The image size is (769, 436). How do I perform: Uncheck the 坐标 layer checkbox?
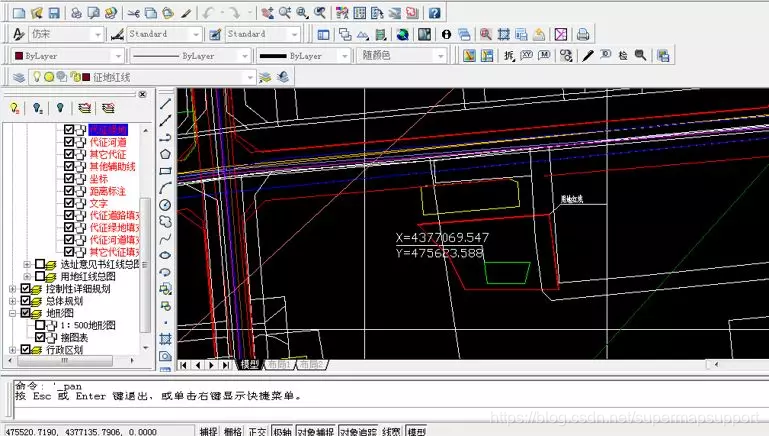pyautogui.click(x=69, y=179)
